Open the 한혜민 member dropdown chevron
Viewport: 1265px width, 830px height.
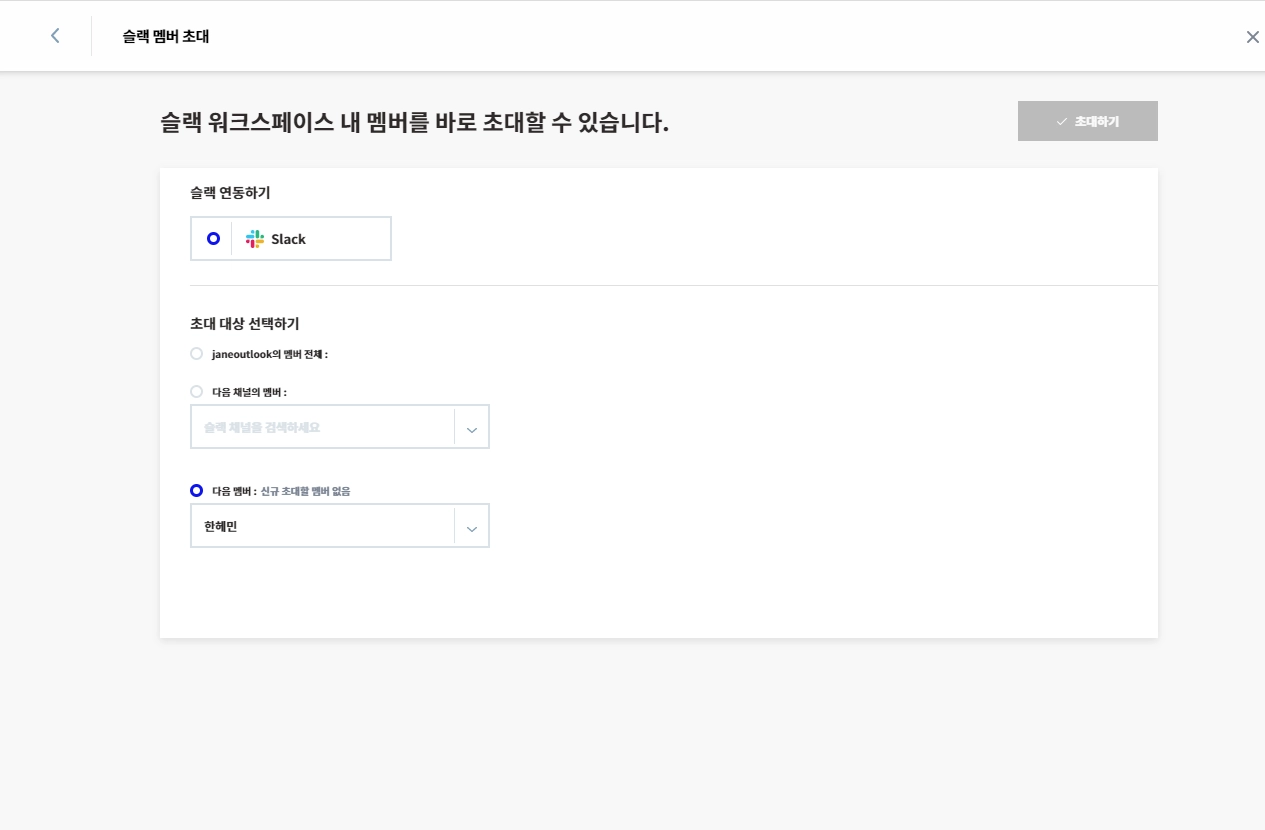[x=472, y=527]
